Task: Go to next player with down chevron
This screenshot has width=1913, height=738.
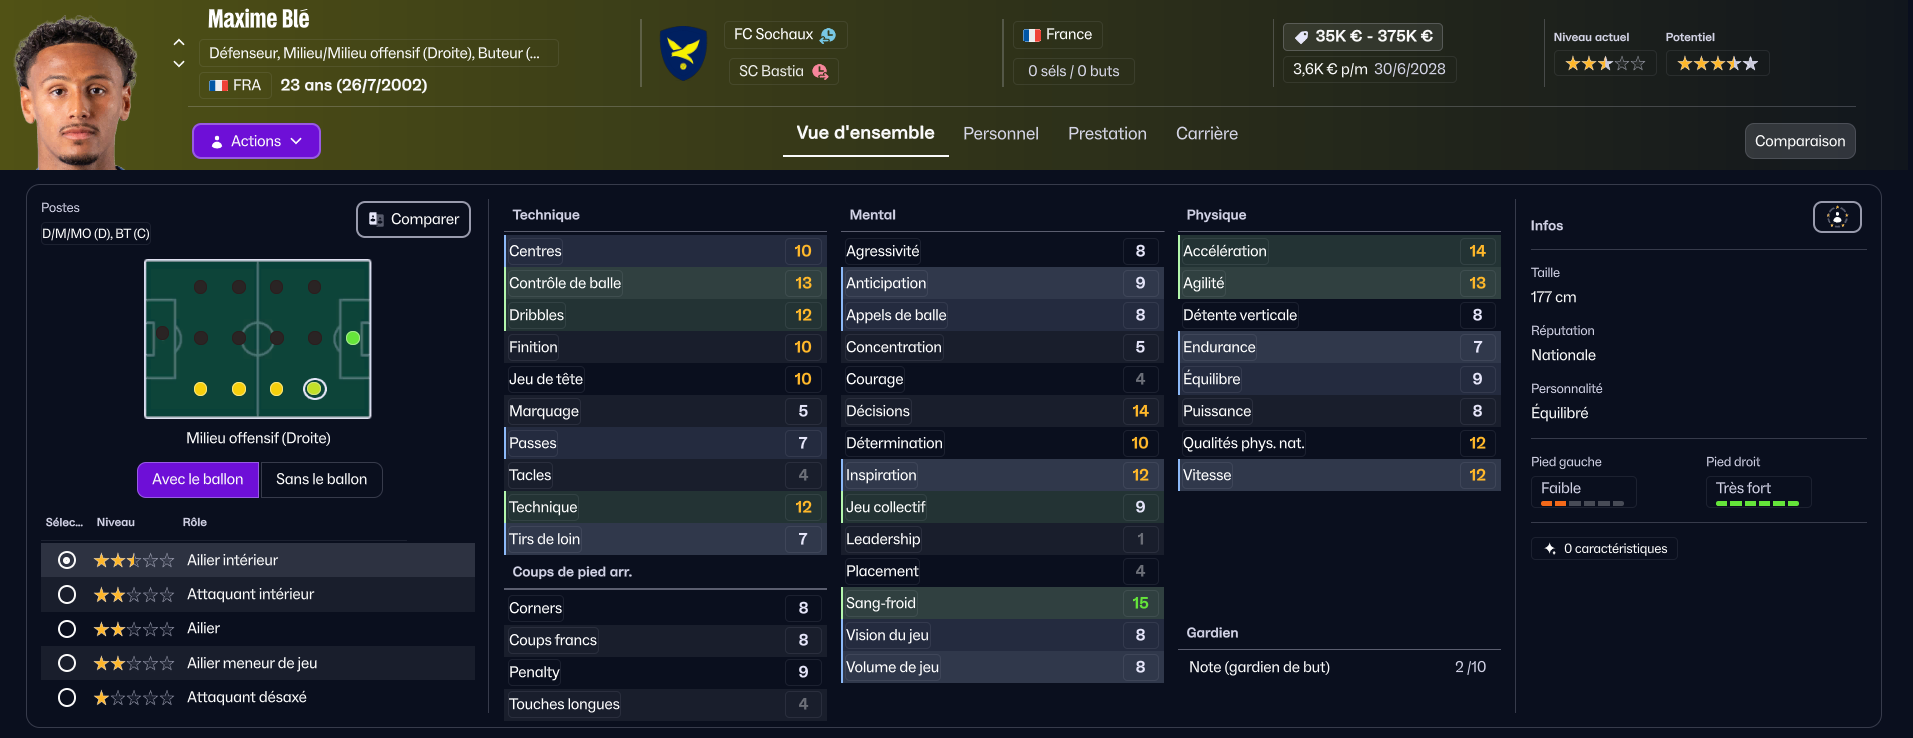Action: pos(179,64)
